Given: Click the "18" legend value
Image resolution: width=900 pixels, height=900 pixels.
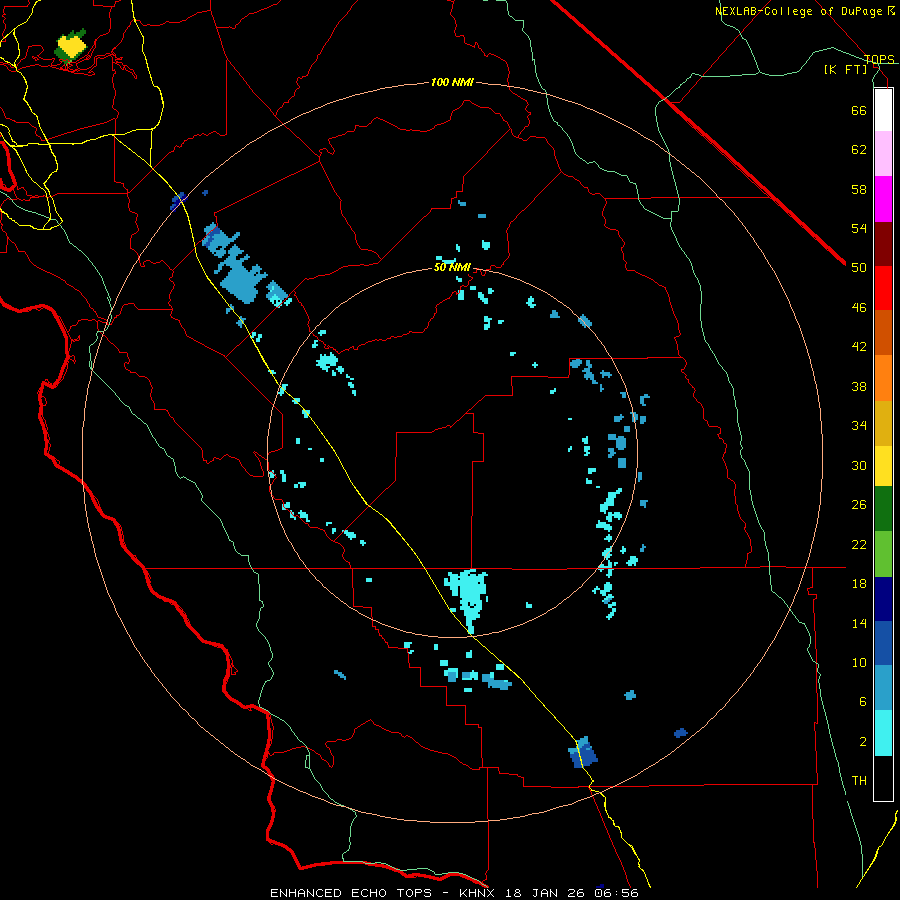Looking at the screenshot, I should [859, 584].
